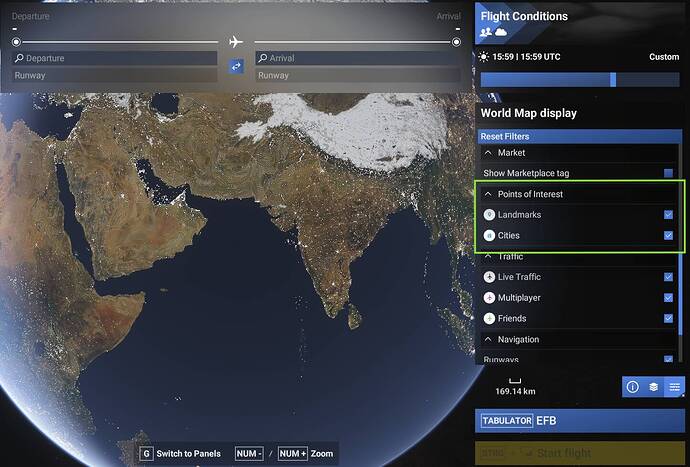Viewport: 690px width, 467px height.
Task: Click the airplane icon between the sliders
Action: pos(236,42)
